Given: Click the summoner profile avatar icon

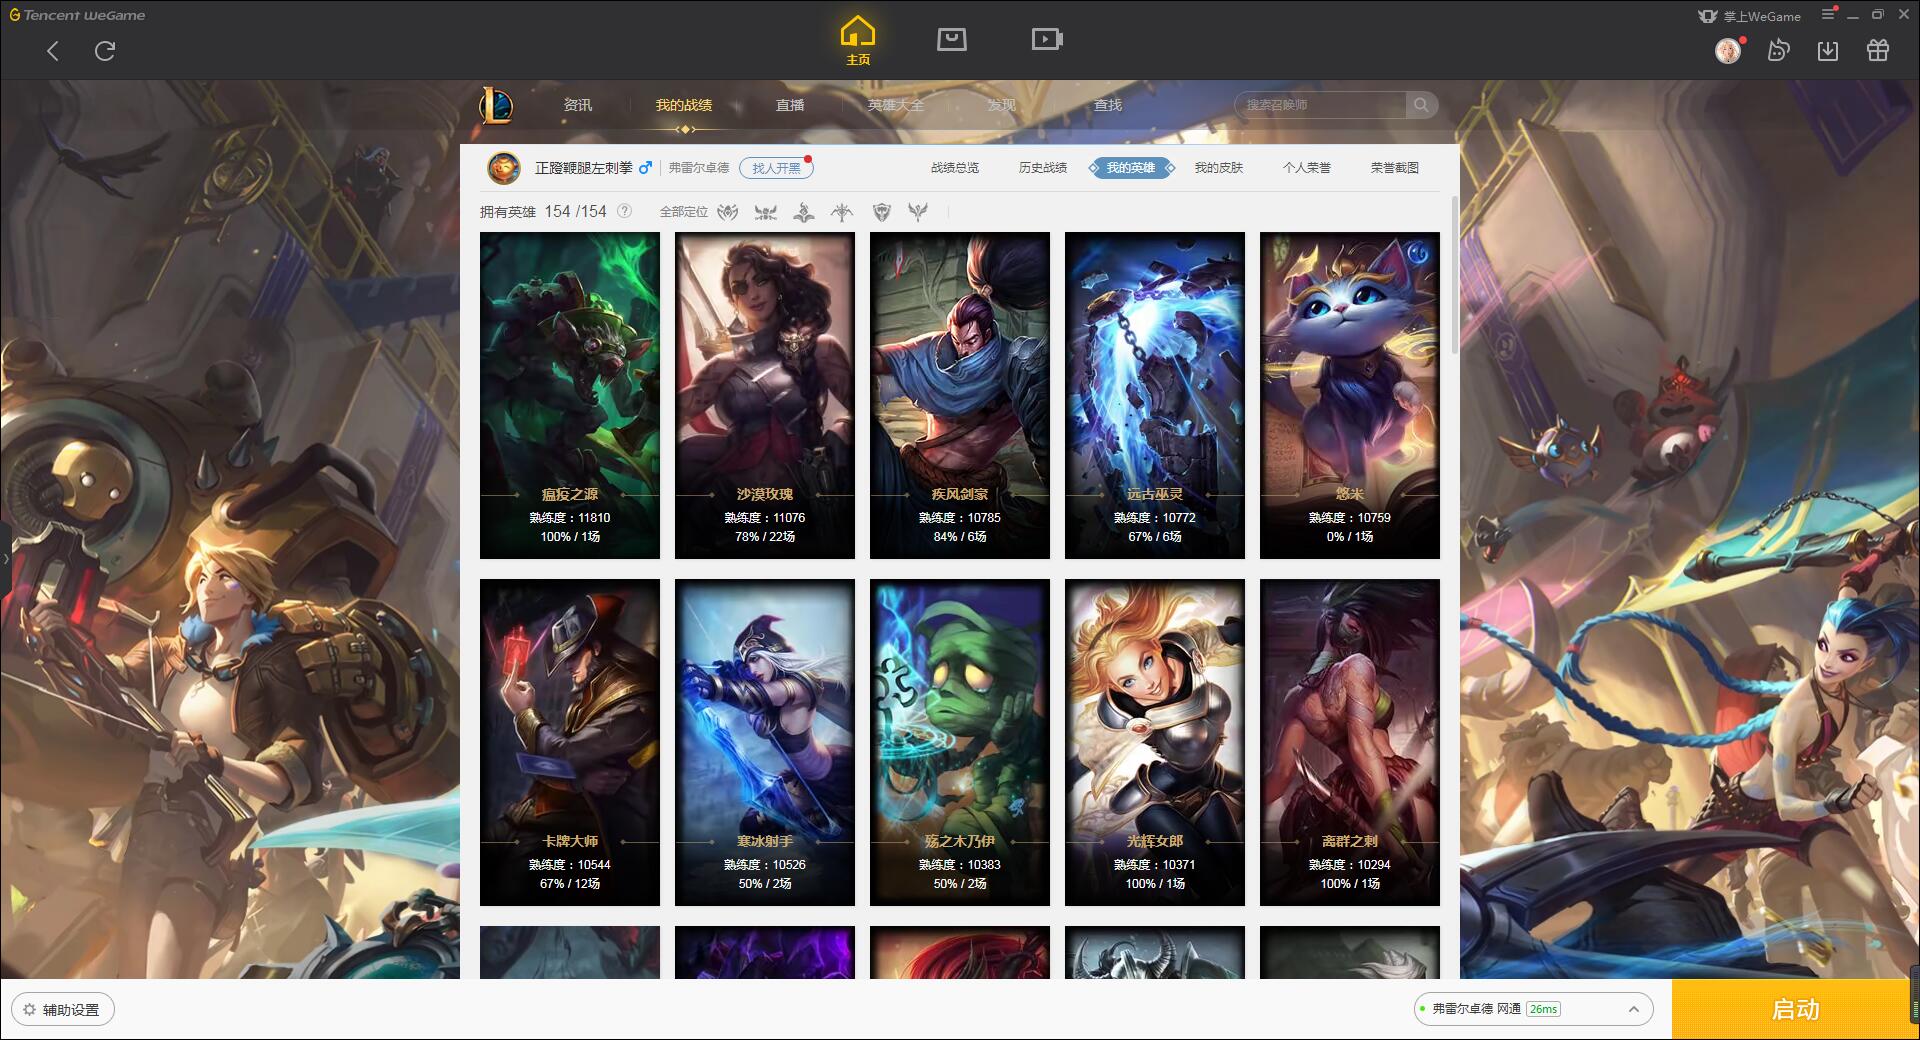Looking at the screenshot, I should [504, 168].
